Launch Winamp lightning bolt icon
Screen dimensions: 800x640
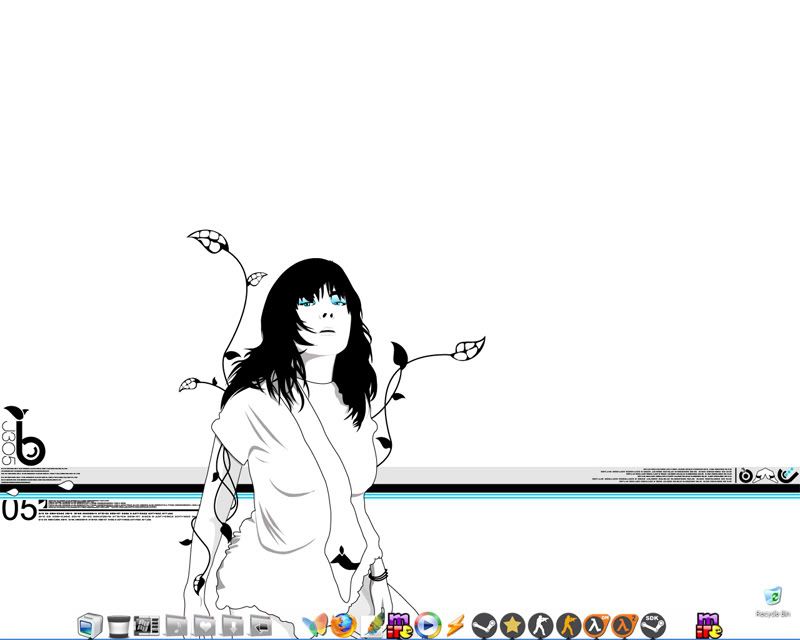(x=456, y=625)
